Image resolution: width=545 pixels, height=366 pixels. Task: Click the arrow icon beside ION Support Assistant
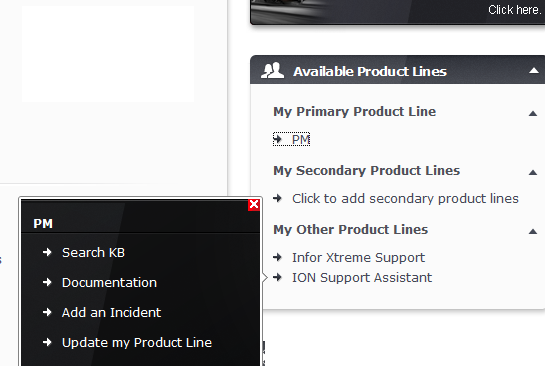click(x=277, y=277)
